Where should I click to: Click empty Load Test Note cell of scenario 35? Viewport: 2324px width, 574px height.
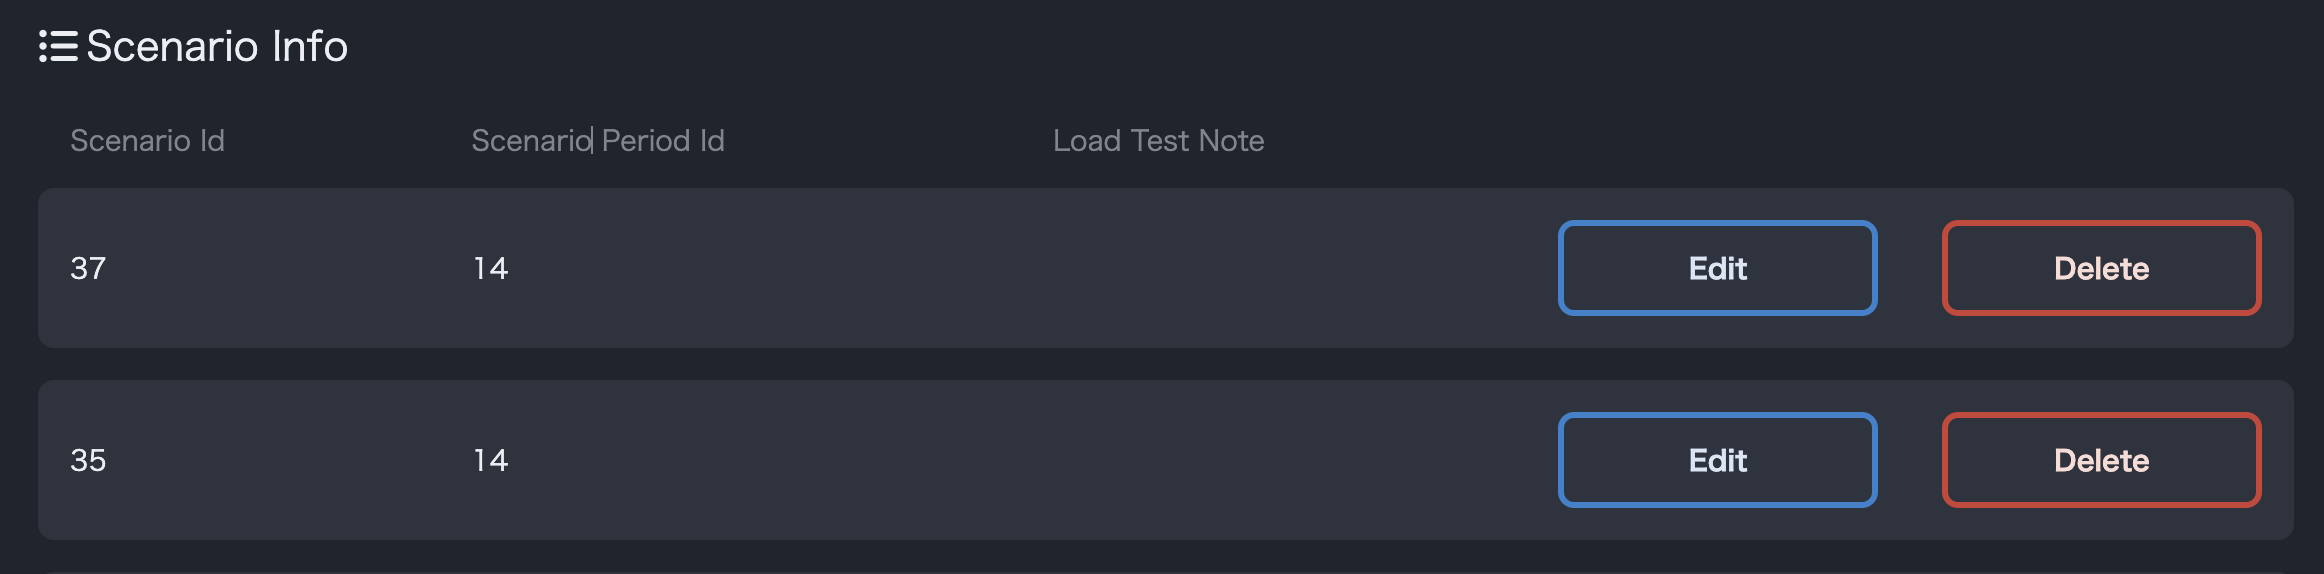pyautogui.click(x=1200, y=460)
